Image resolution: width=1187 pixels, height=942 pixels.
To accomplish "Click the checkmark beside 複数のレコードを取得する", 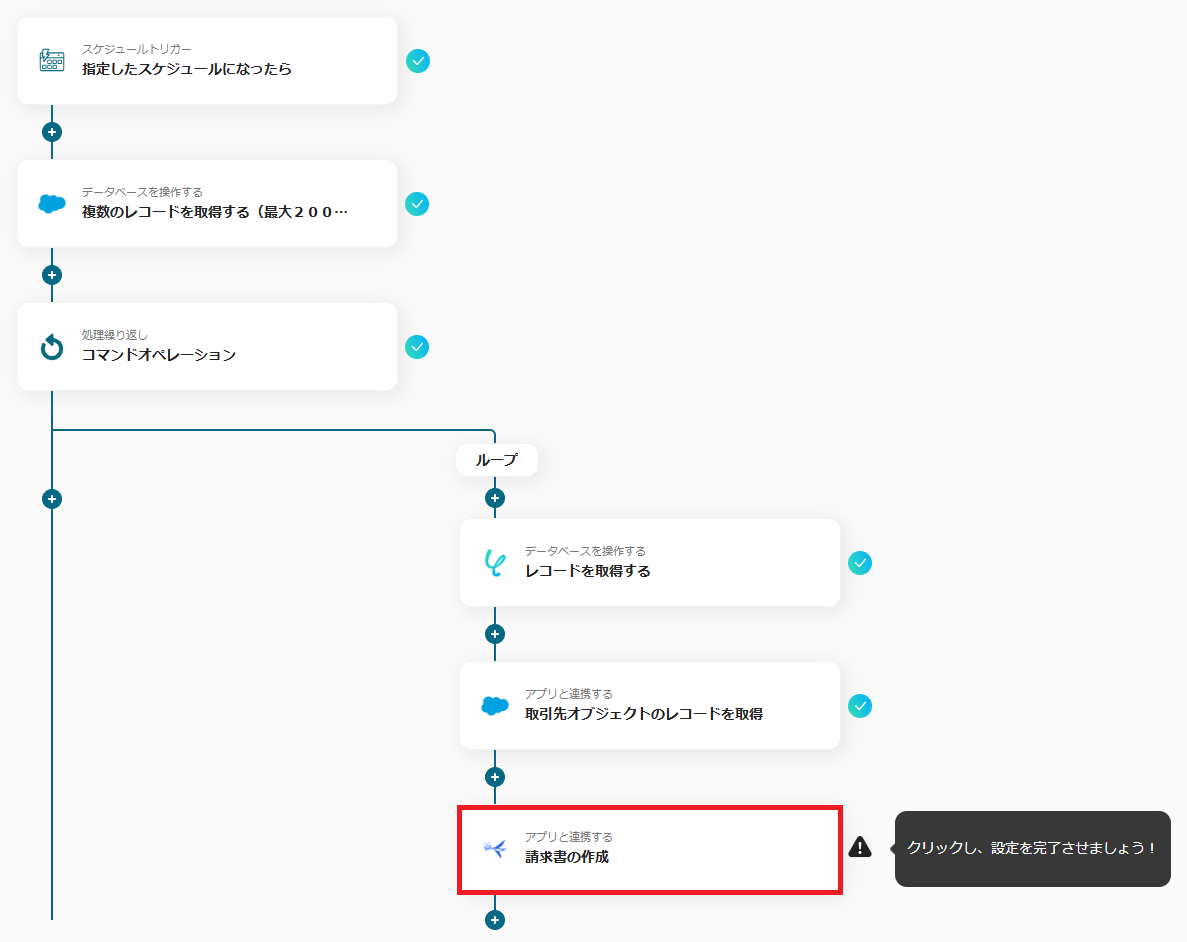I will (x=417, y=204).
